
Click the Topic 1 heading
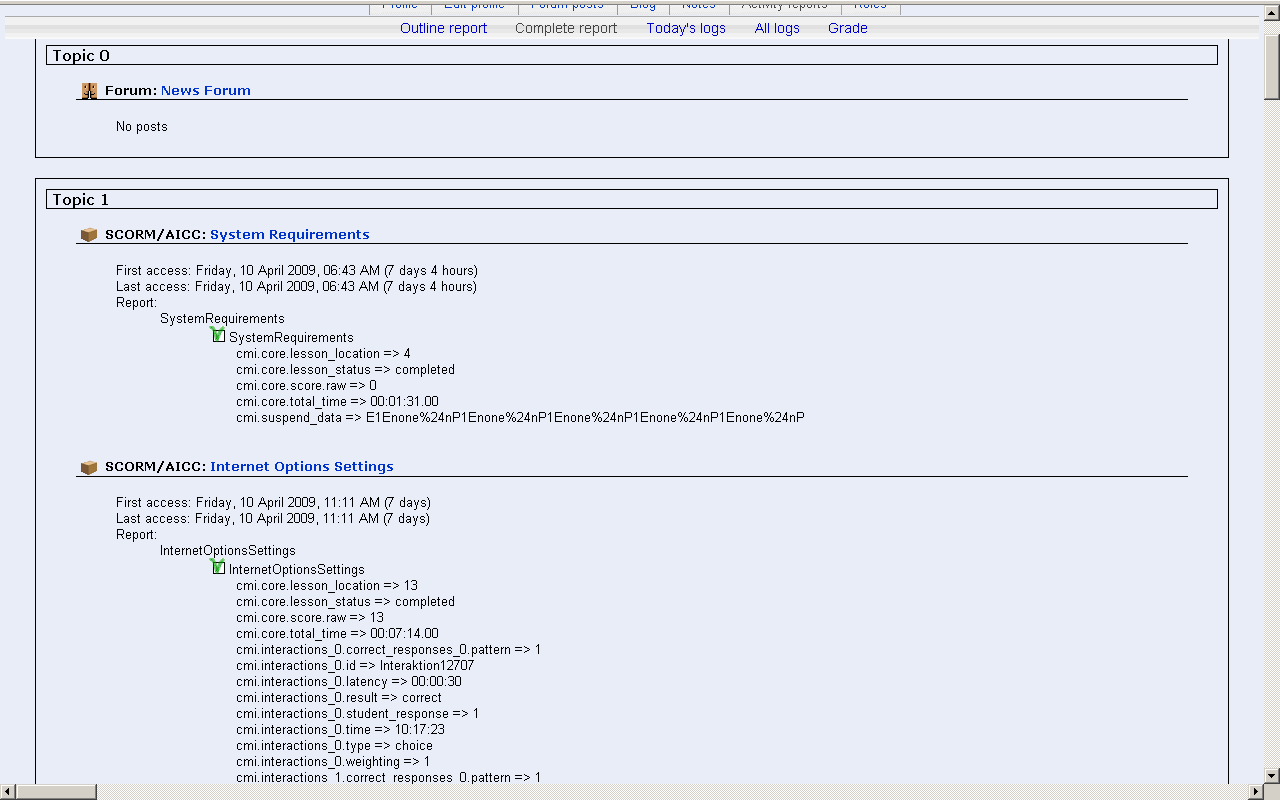[x=81, y=200]
